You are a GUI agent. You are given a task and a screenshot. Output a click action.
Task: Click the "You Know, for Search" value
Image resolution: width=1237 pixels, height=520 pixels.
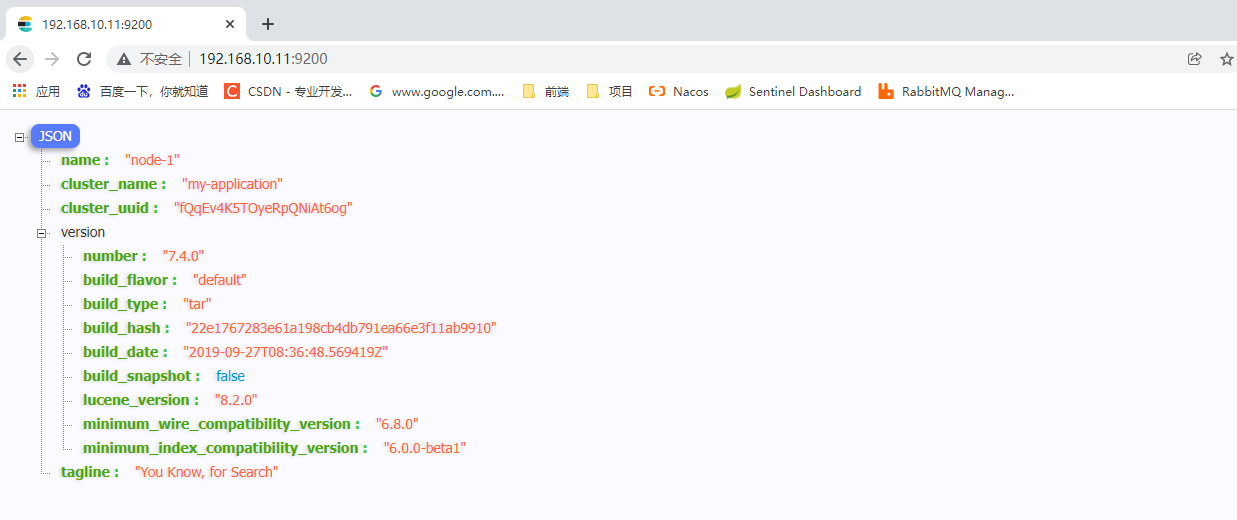(x=207, y=472)
